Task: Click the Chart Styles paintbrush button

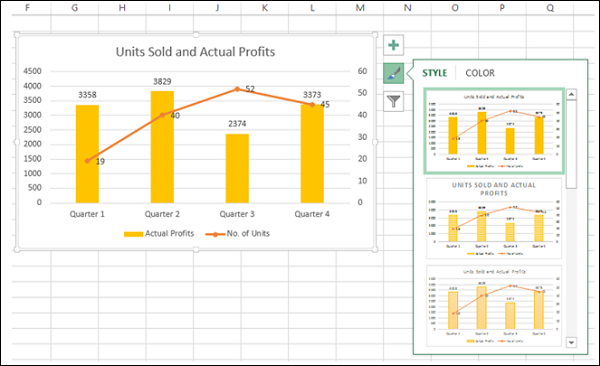Action: pyautogui.click(x=393, y=73)
